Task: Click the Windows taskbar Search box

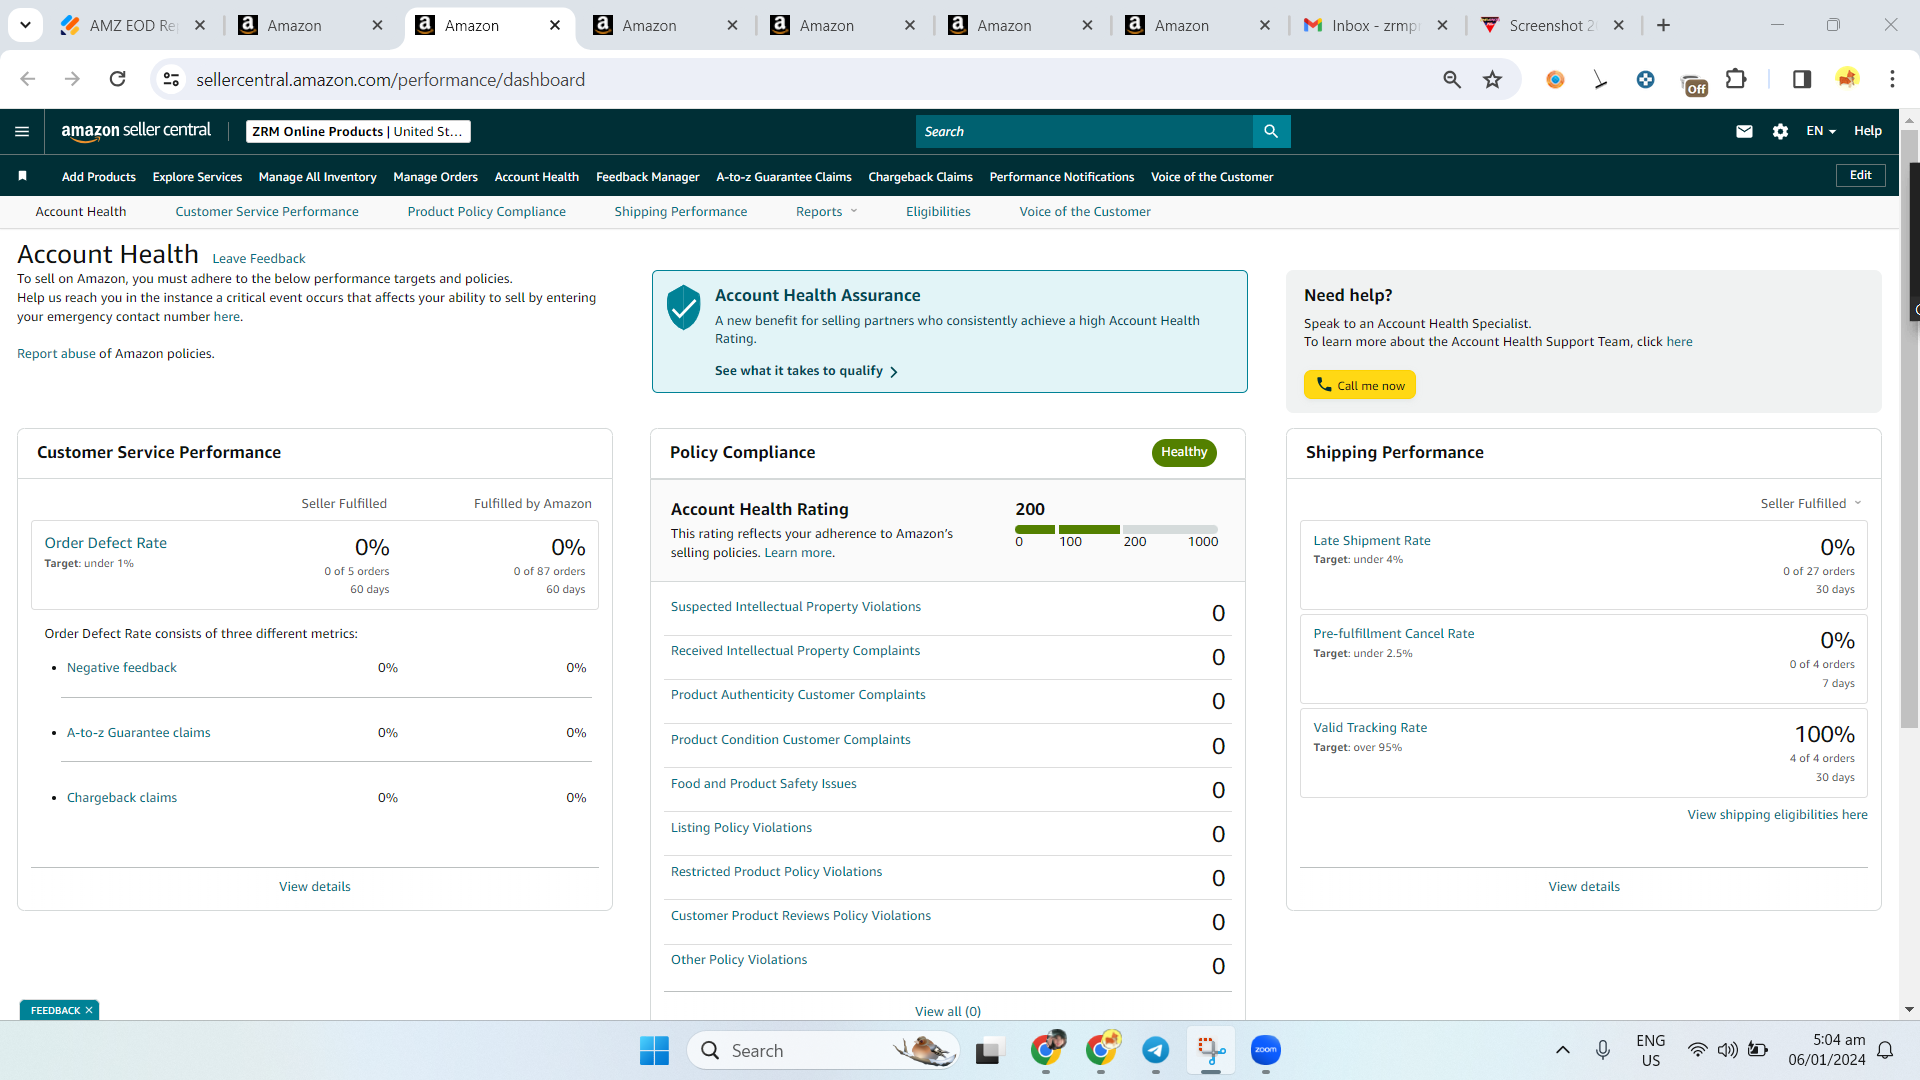Action: [823, 1050]
